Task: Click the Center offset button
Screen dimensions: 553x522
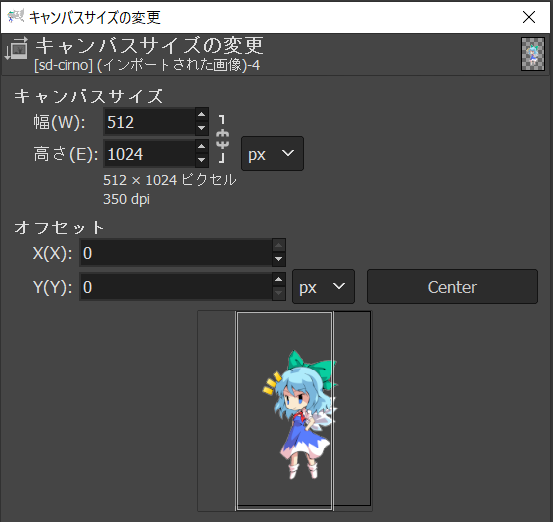Action: (x=452, y=286)
